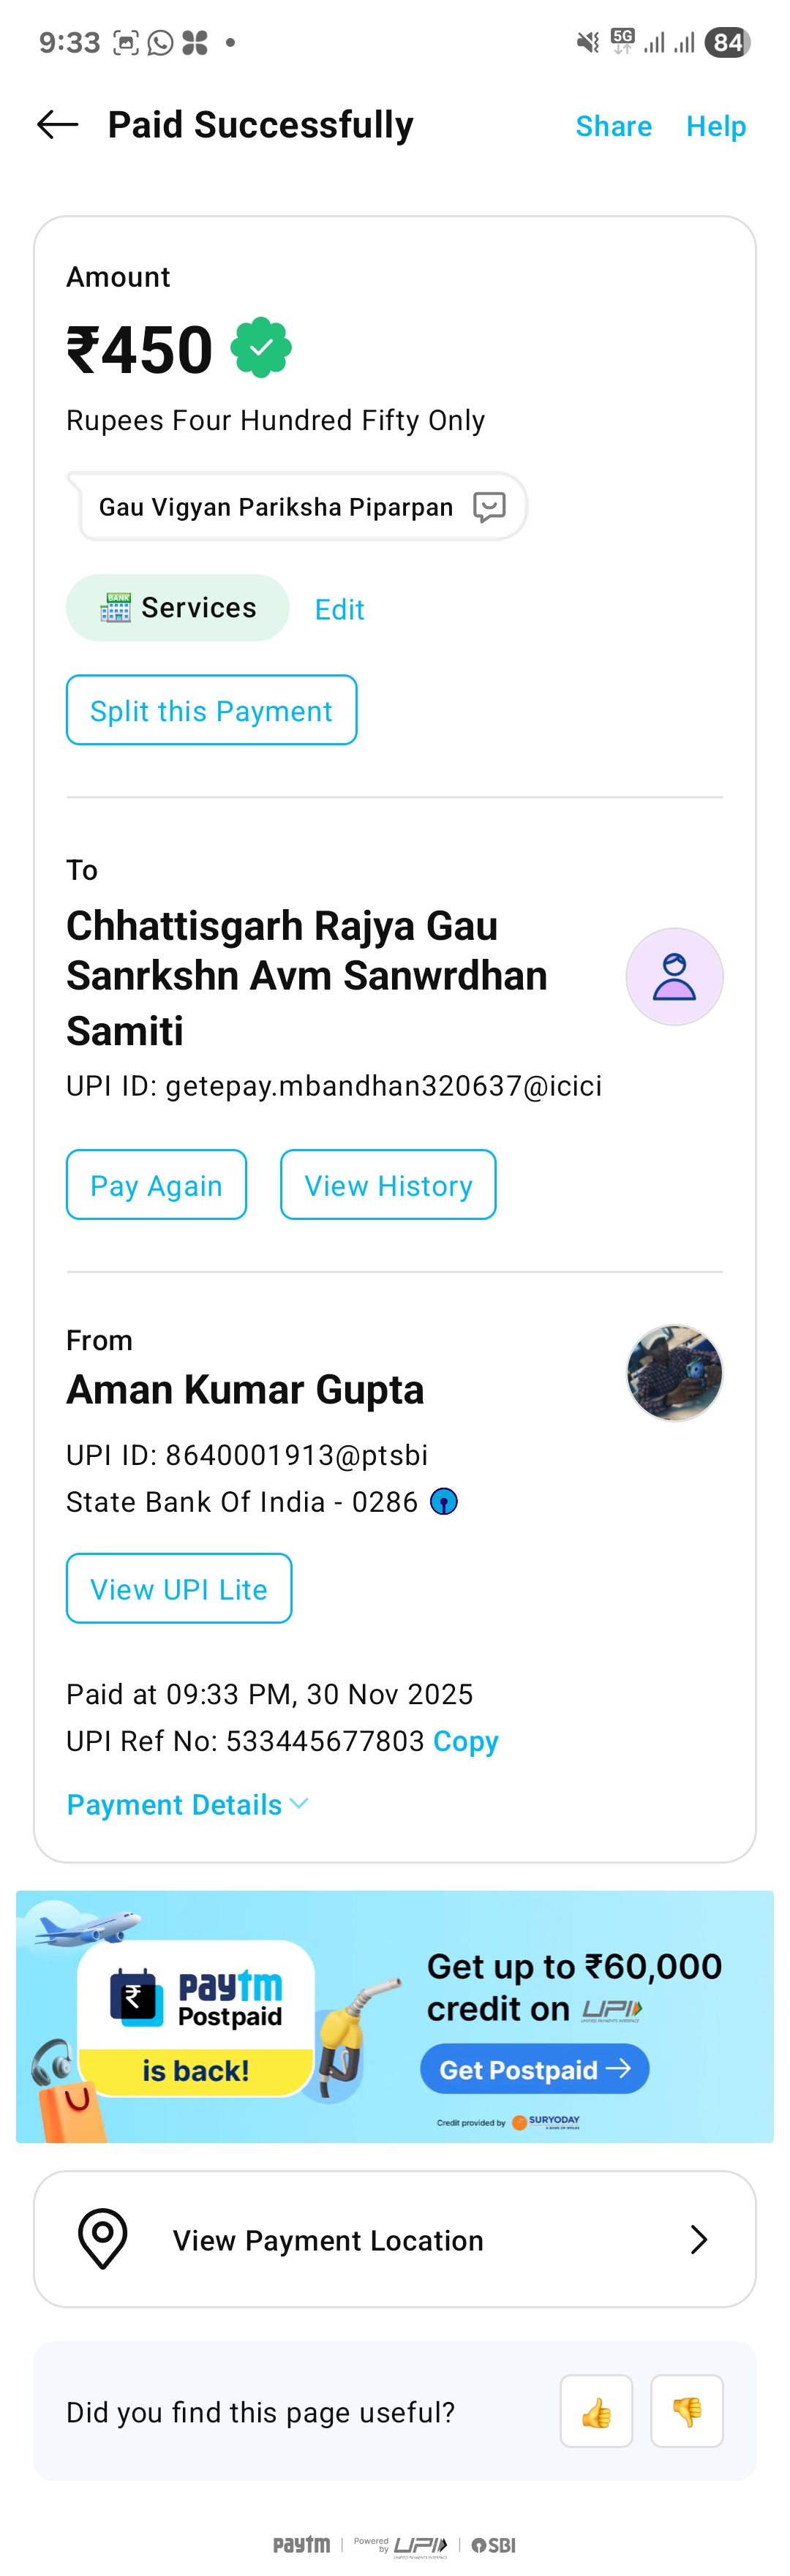Copy the UPI reference number

(x=466, y=1741)
